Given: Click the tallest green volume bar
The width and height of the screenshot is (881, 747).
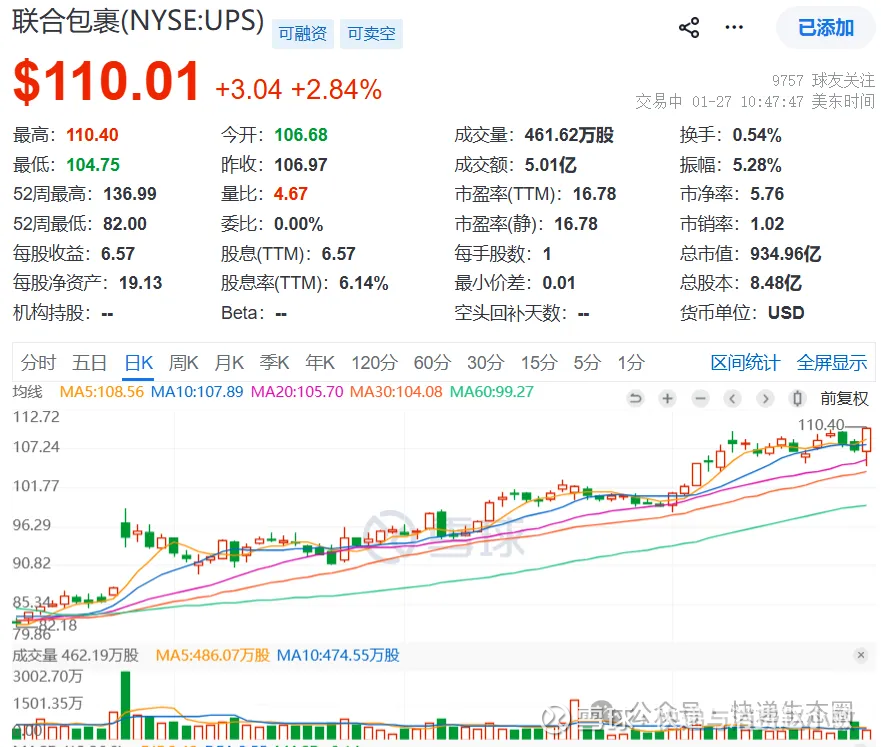Looking at the screenshot, I should (x=125, y=705).
